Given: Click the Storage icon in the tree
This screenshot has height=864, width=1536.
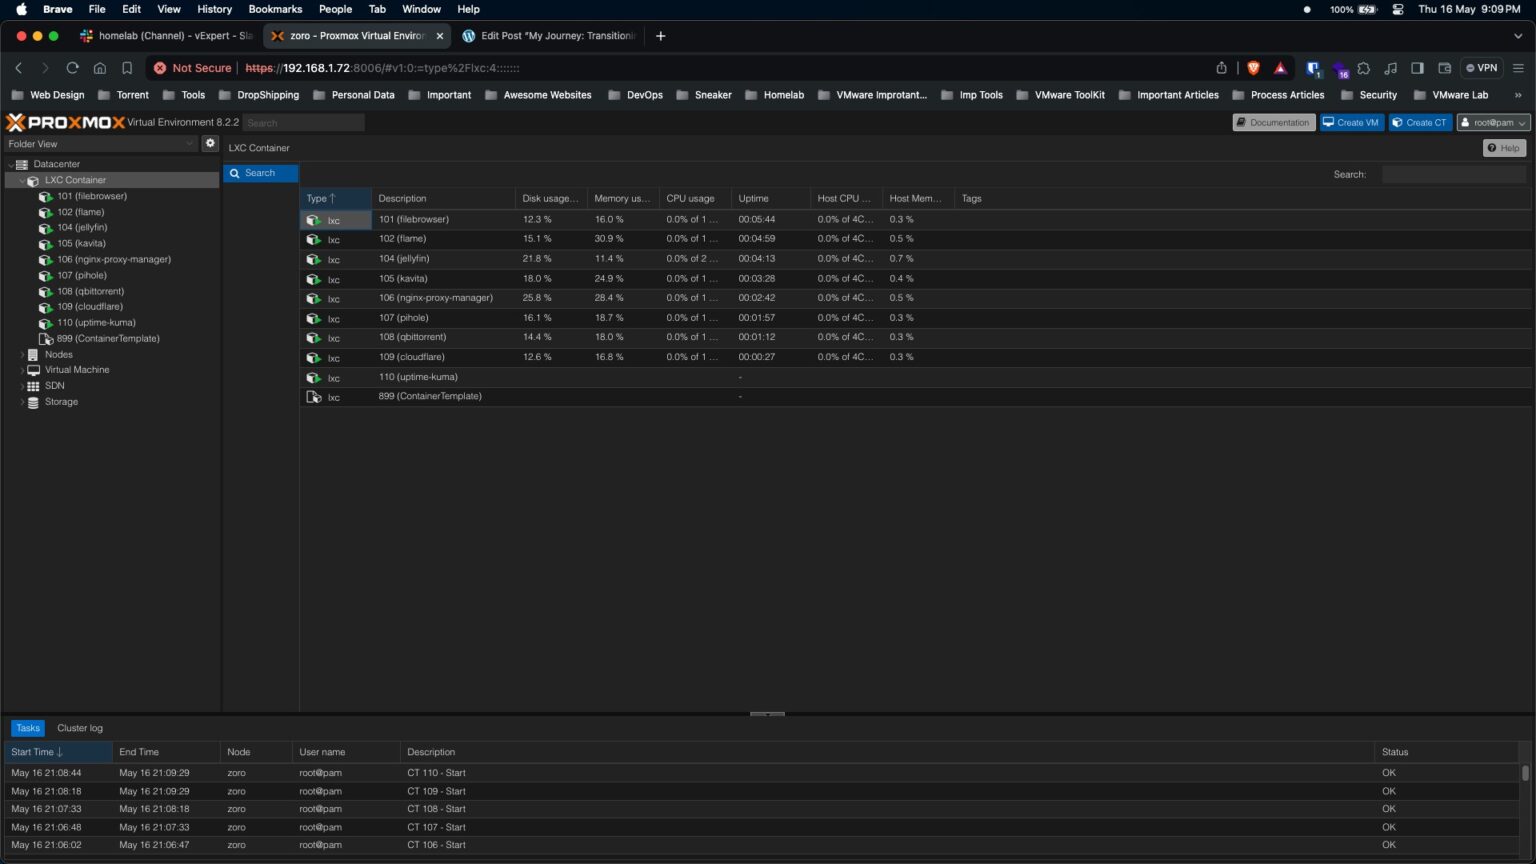Looking at the screenshot, I should pos(33,402).
